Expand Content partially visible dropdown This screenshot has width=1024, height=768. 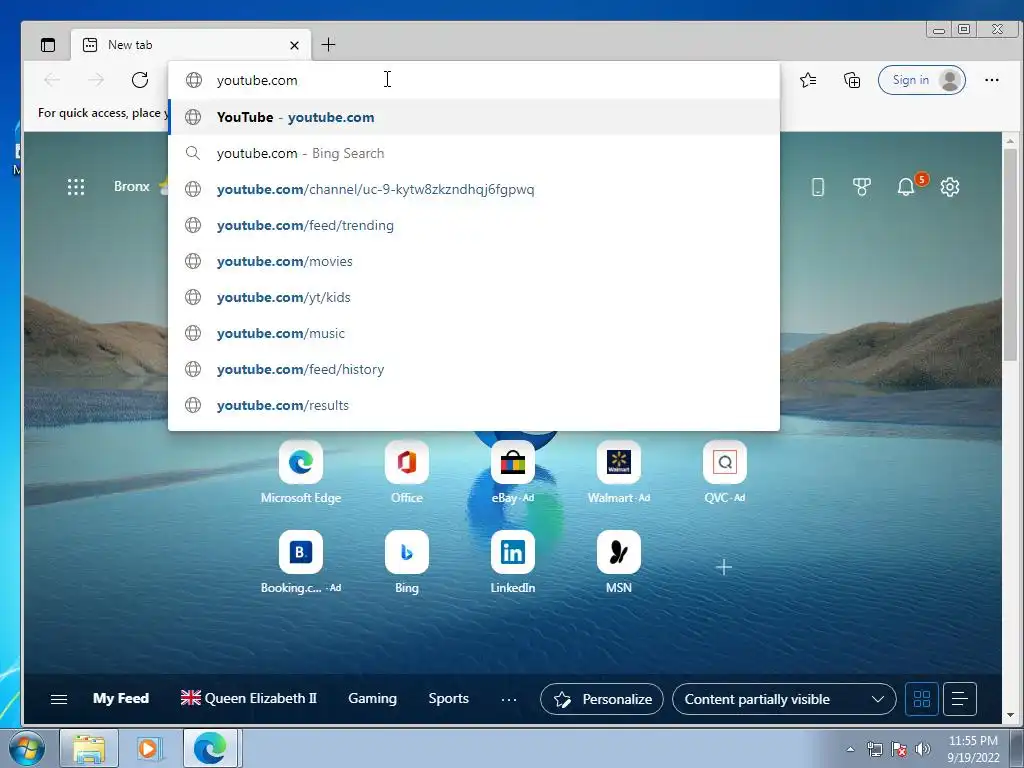[x=784, y=699]
